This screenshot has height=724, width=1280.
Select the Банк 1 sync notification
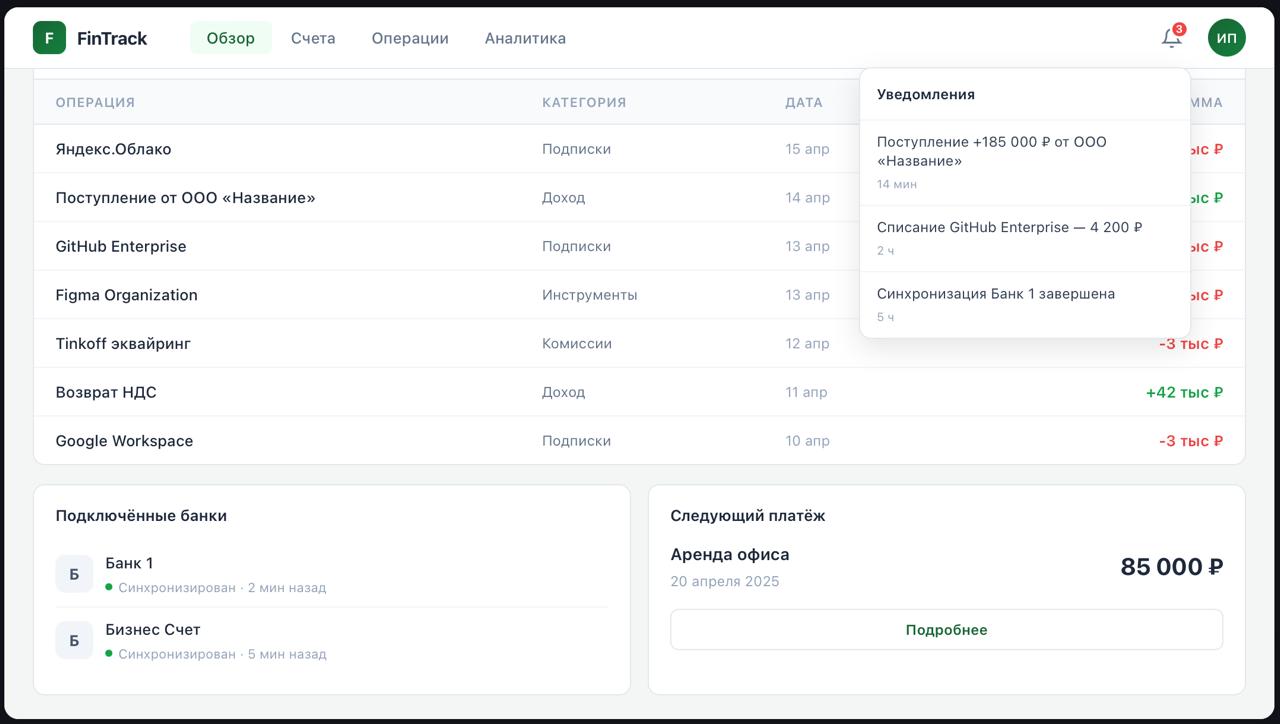tap(1024, 304)
